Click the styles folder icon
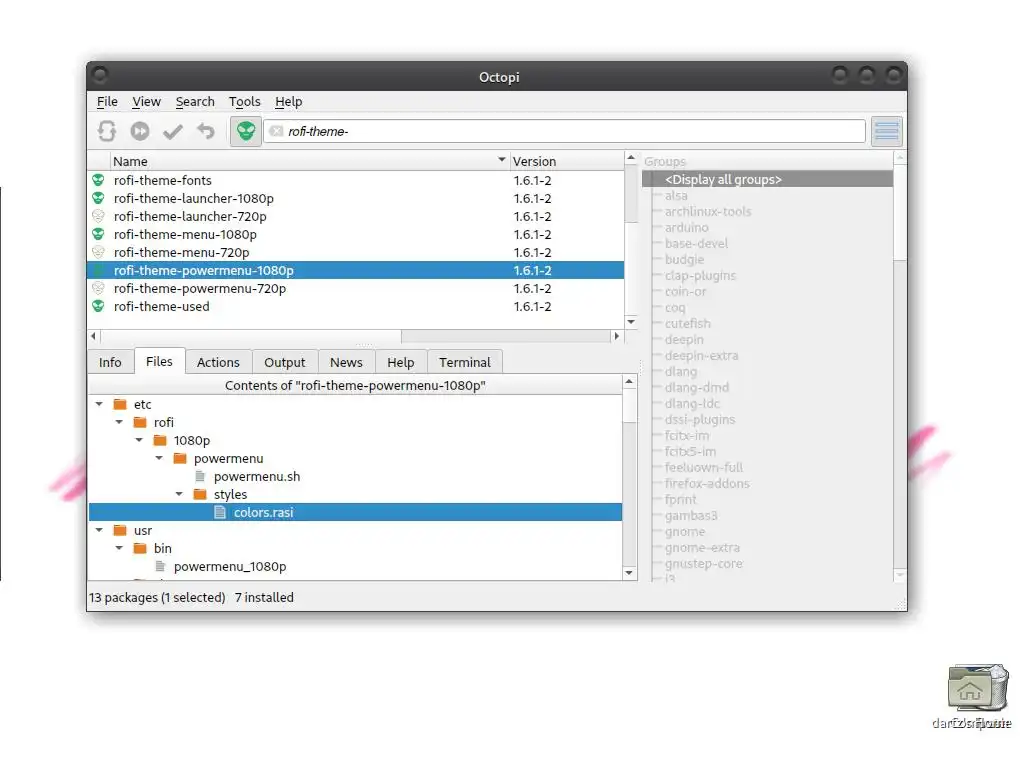The image size is (1024, 768). click(200, 494)
